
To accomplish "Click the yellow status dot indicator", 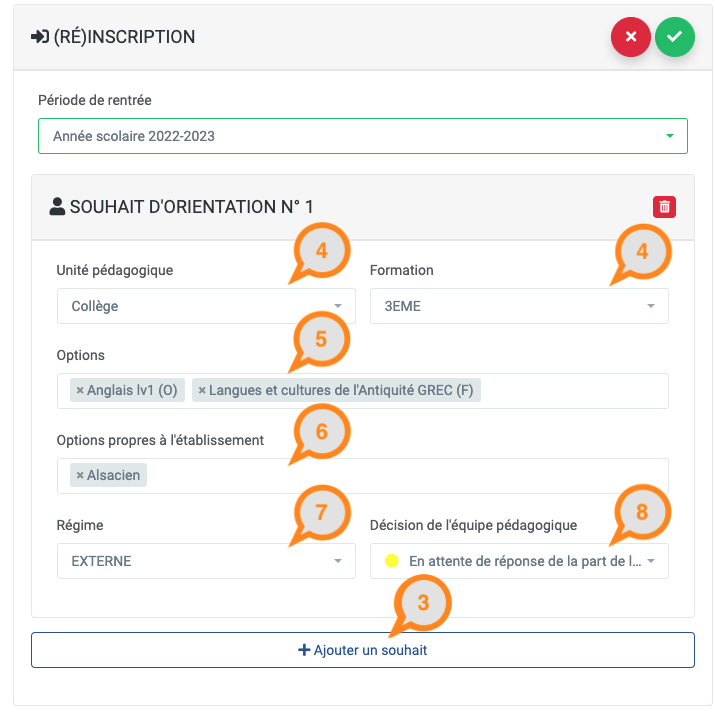I will coord(392,561).
